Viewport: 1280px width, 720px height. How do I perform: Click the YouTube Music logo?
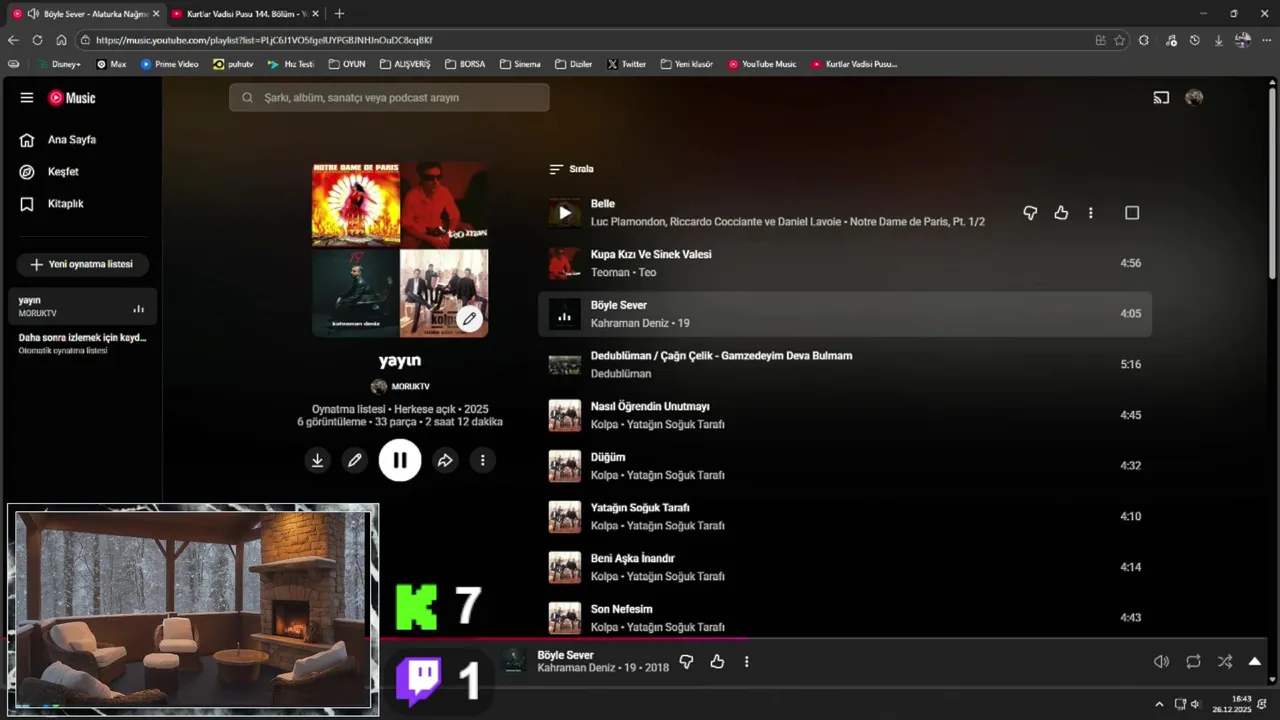point(72,98)
